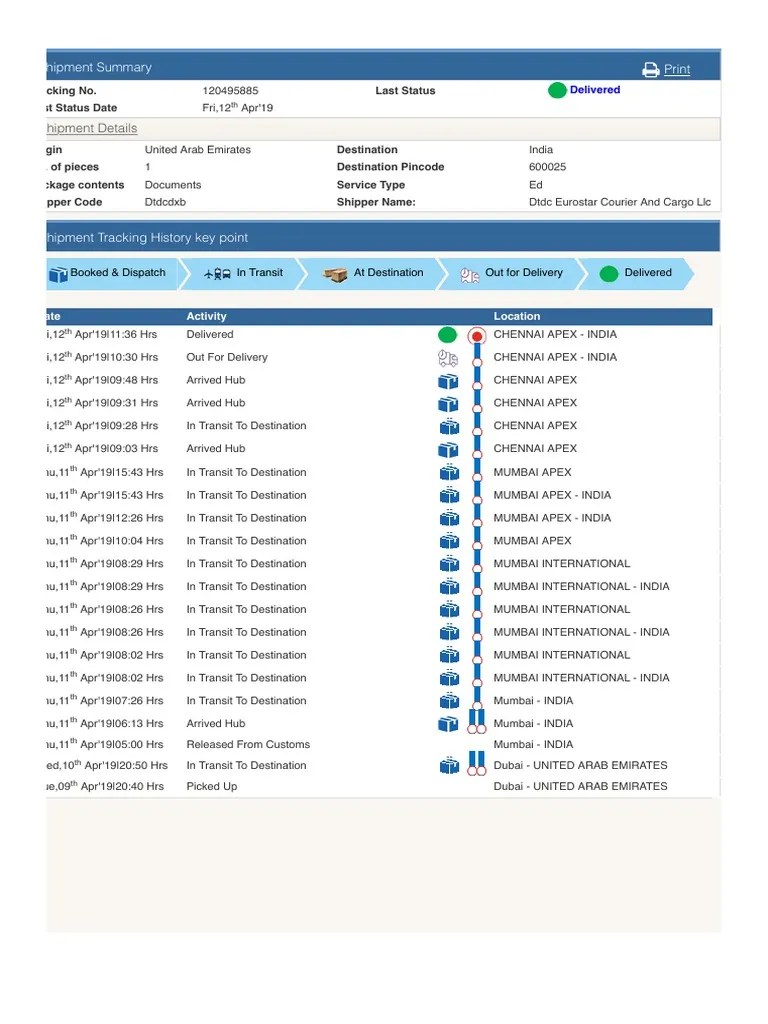Click Documents package contents value
Image resolution: width=768 pixels, height=1024 pixels.
point(173,185)
